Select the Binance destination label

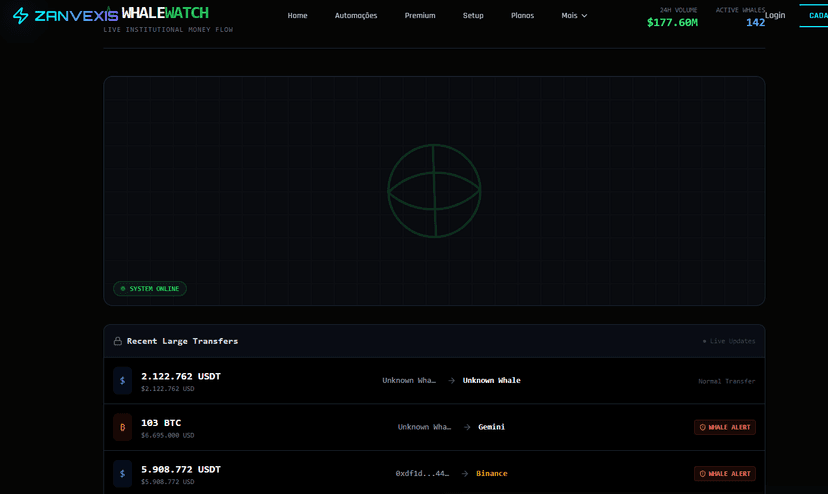(x=491, y=473)
